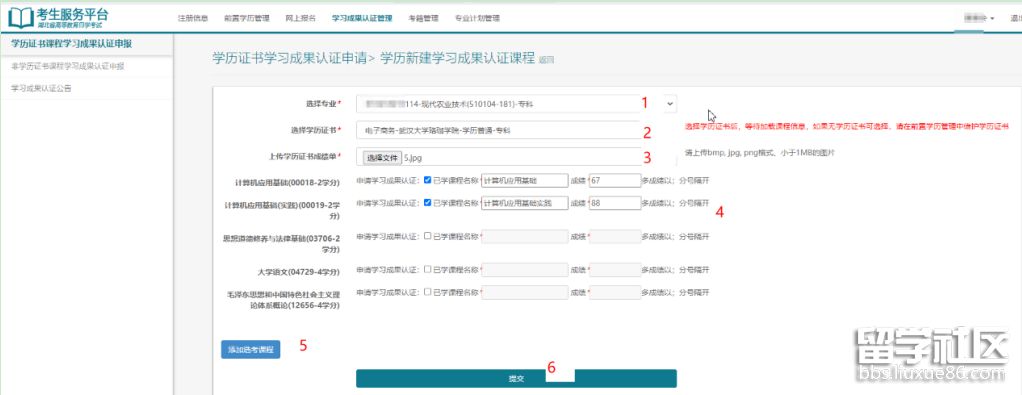
Task: Open the 专业计划管理 menu item
Action: [x=477, y=18]
